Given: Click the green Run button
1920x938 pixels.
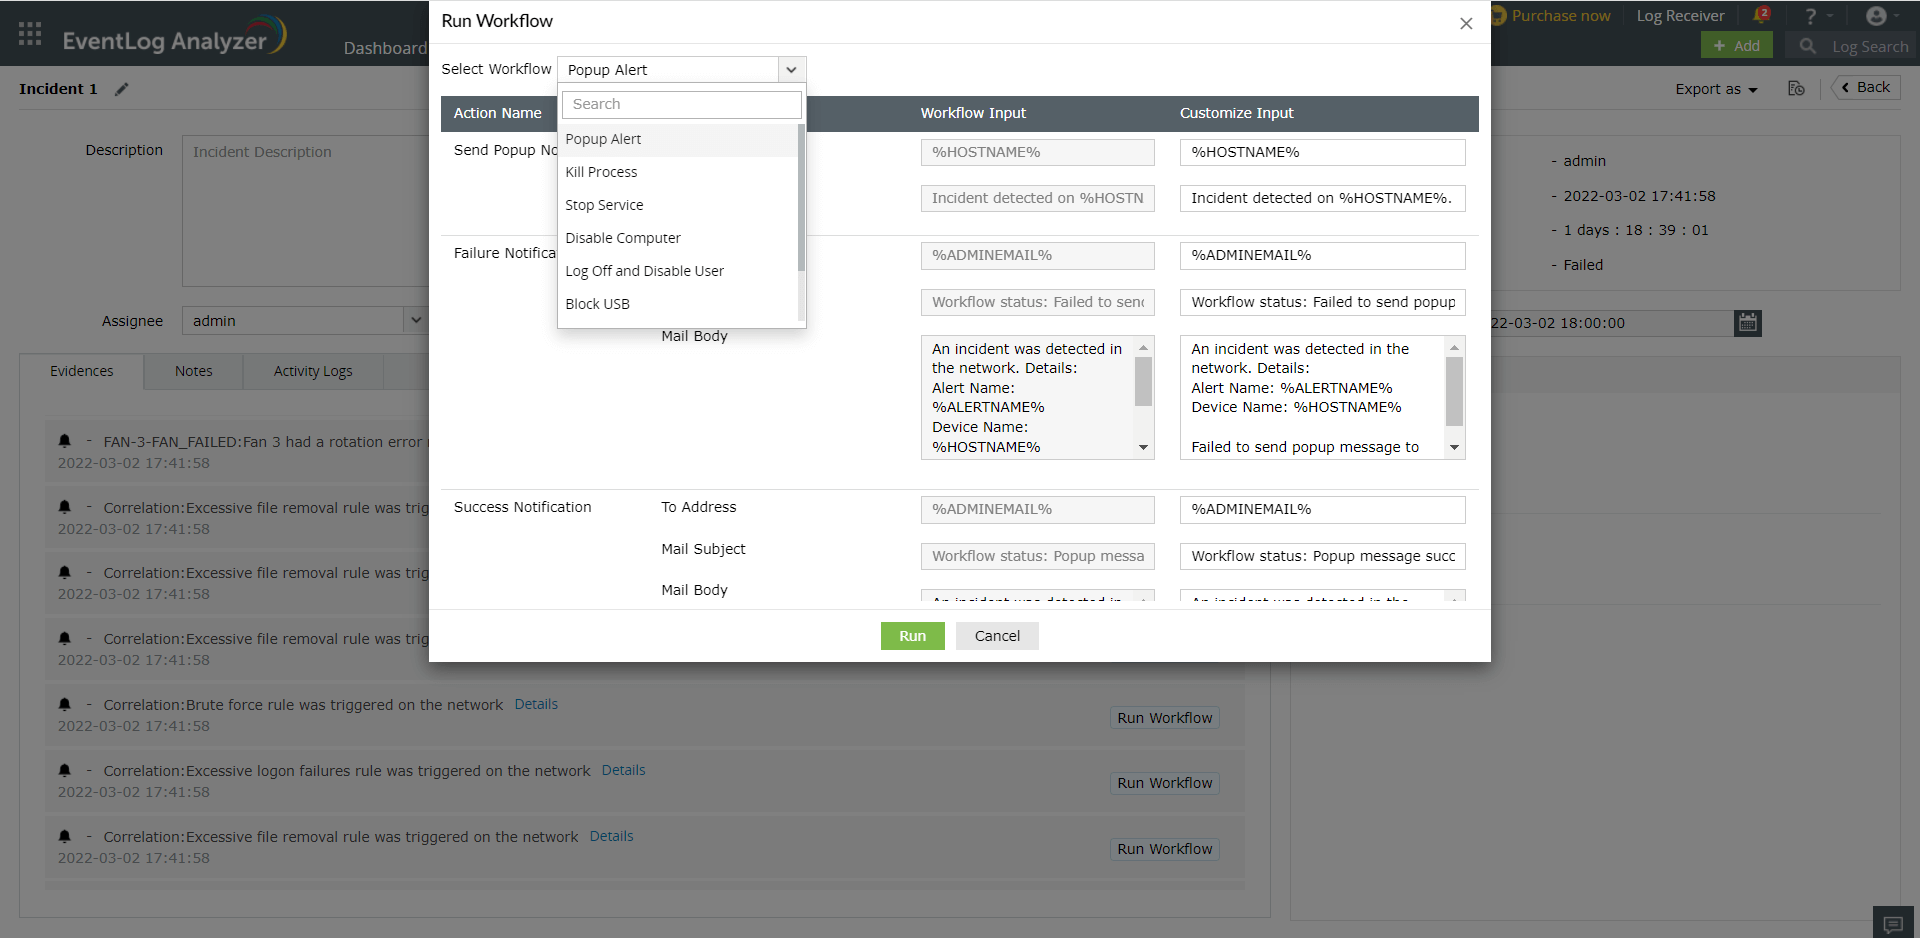Looking at the screenshot, I should pos(911,635).
